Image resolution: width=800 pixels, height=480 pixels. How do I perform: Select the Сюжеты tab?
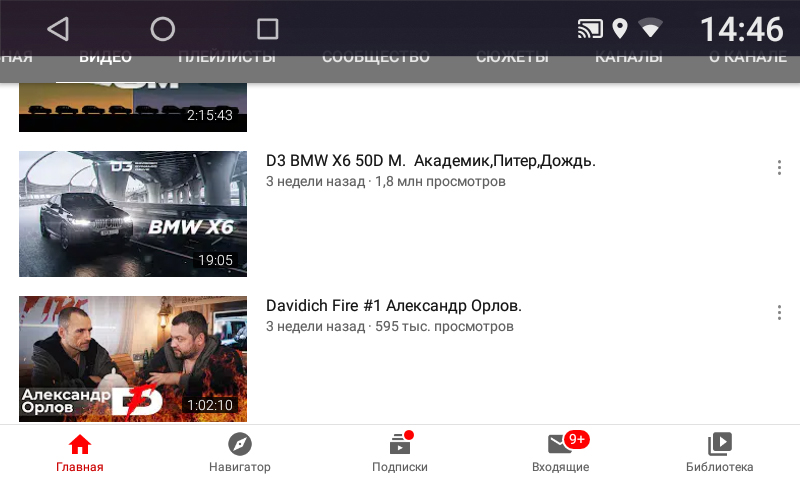512,58
